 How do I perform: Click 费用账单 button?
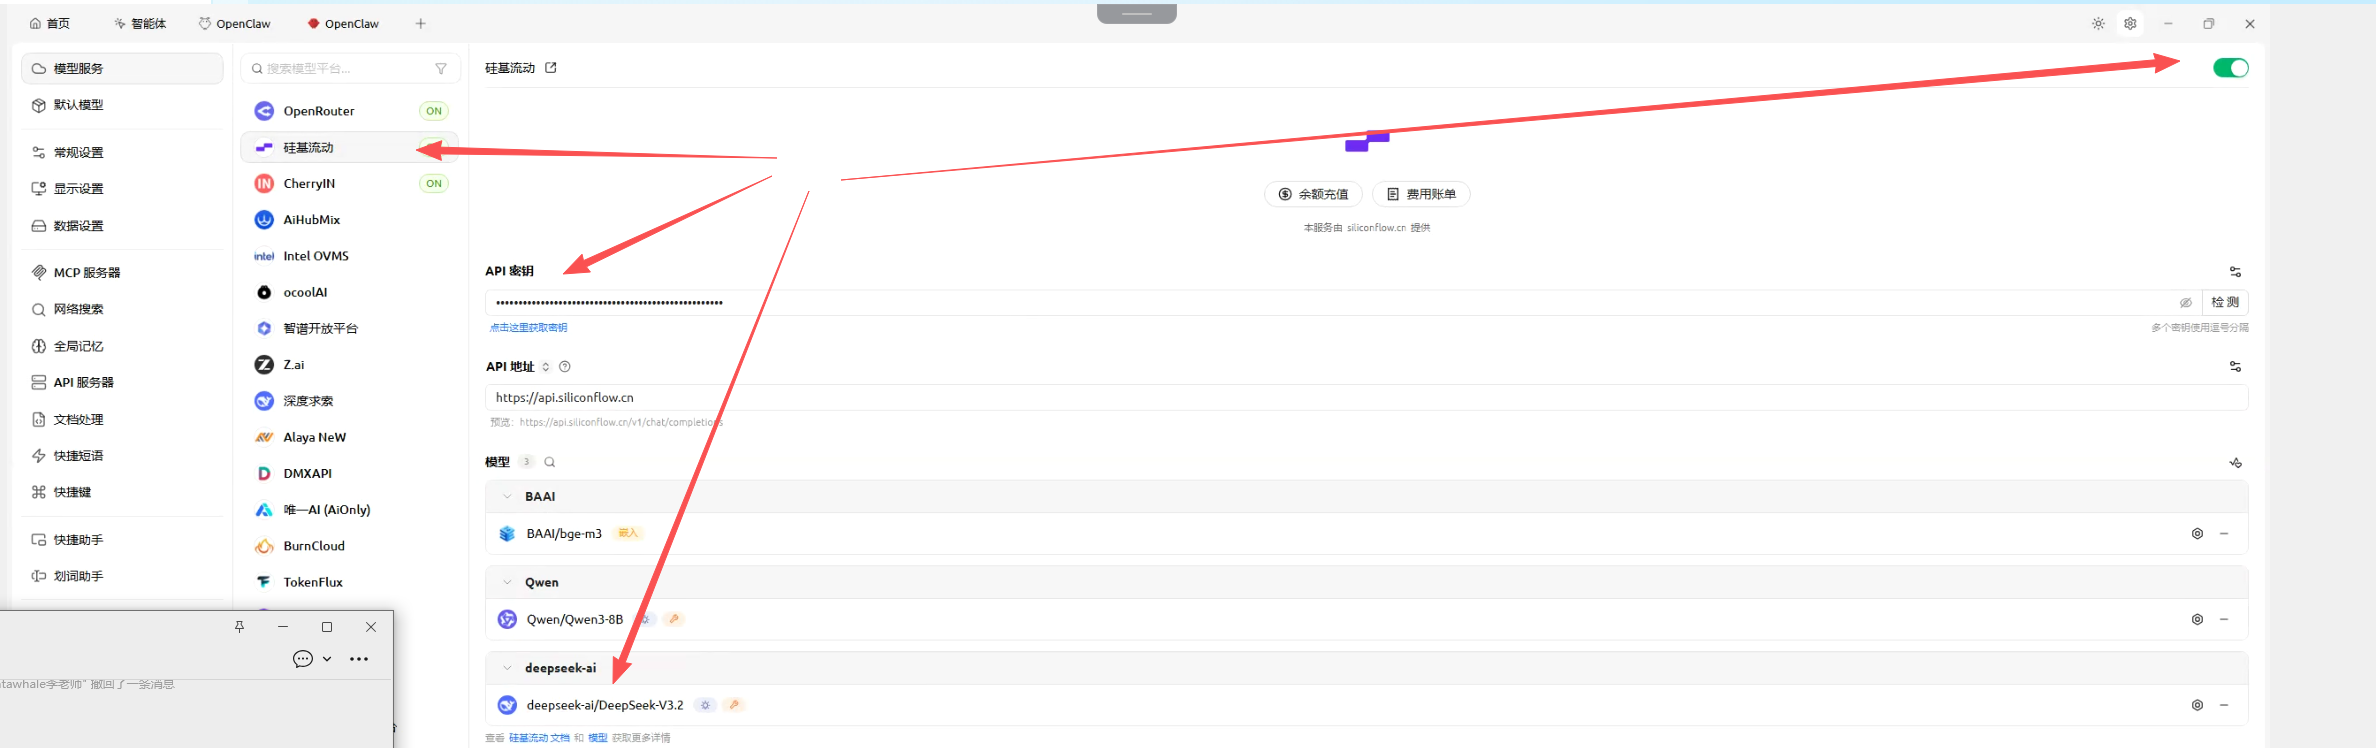1421,194
